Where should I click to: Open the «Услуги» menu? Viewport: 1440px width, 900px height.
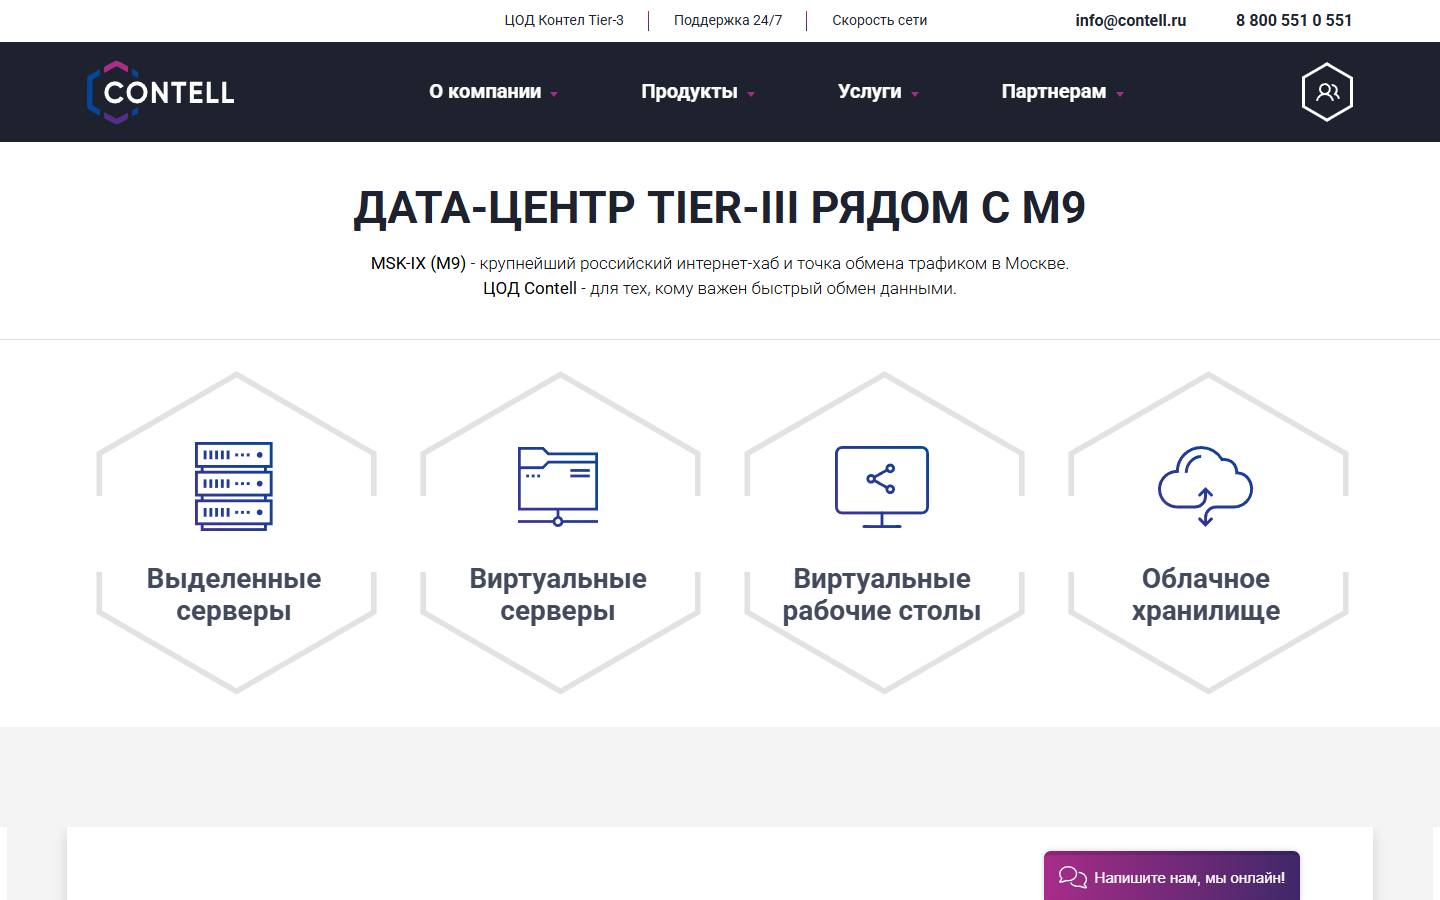click(869, 92)
